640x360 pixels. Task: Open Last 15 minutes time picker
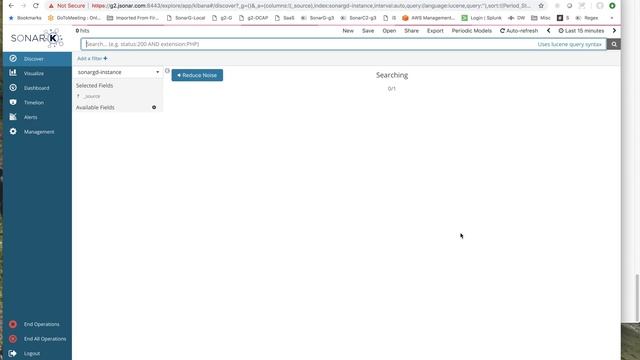pos(581,31)
